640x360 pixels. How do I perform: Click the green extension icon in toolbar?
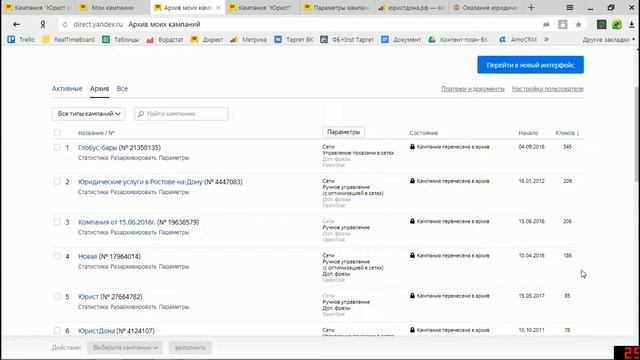point(617,24)
